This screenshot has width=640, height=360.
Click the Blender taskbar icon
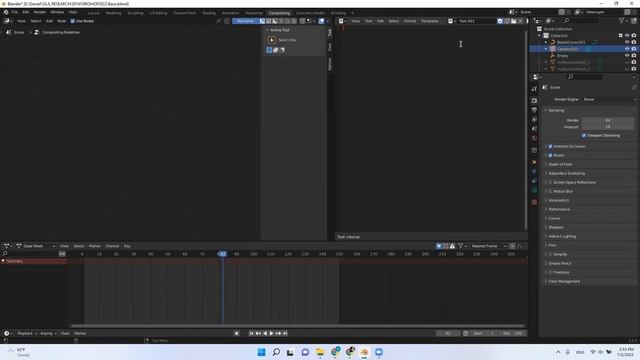[x=364, y=352]
